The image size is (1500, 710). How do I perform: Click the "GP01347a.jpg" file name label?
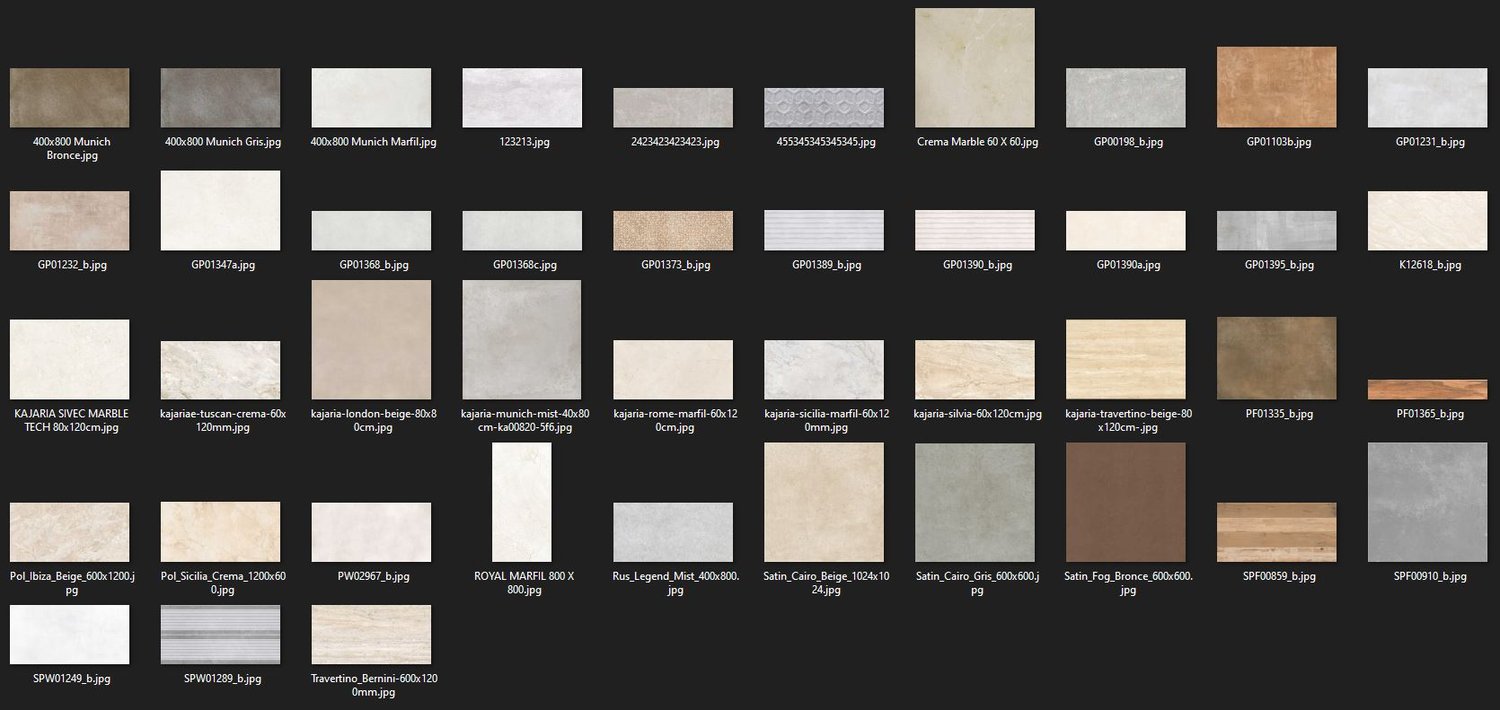(223, 265)
